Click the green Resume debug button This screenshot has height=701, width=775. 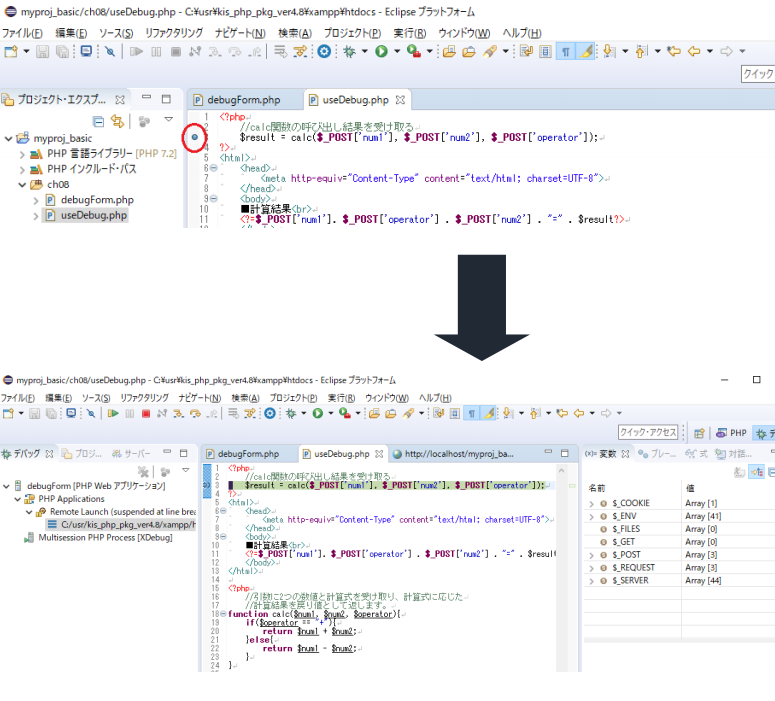(x=113, y=412)
